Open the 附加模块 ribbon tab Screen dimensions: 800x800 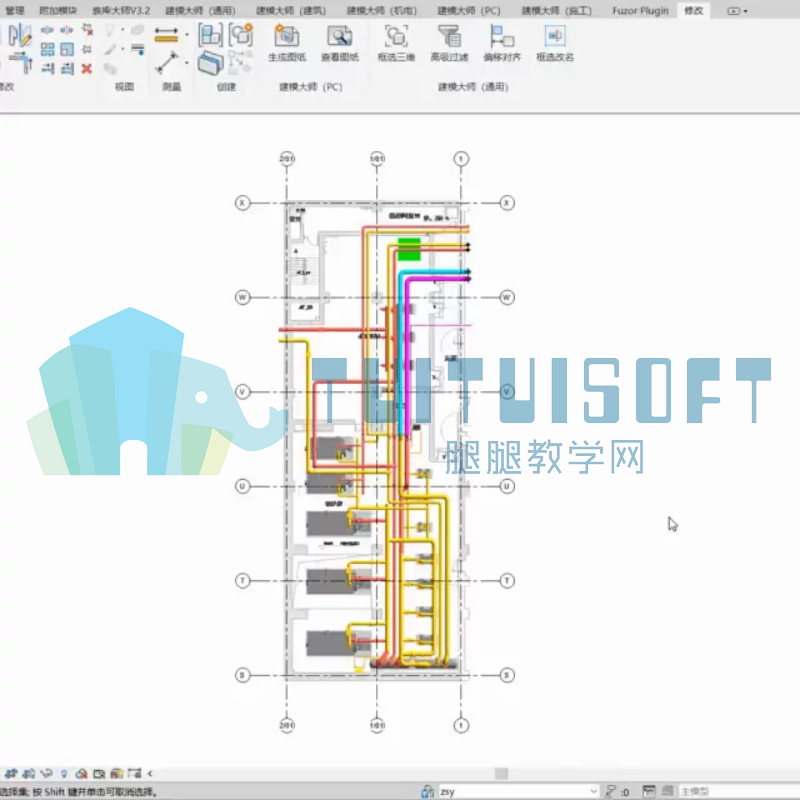pyautogui.click(x=58, y=10)
